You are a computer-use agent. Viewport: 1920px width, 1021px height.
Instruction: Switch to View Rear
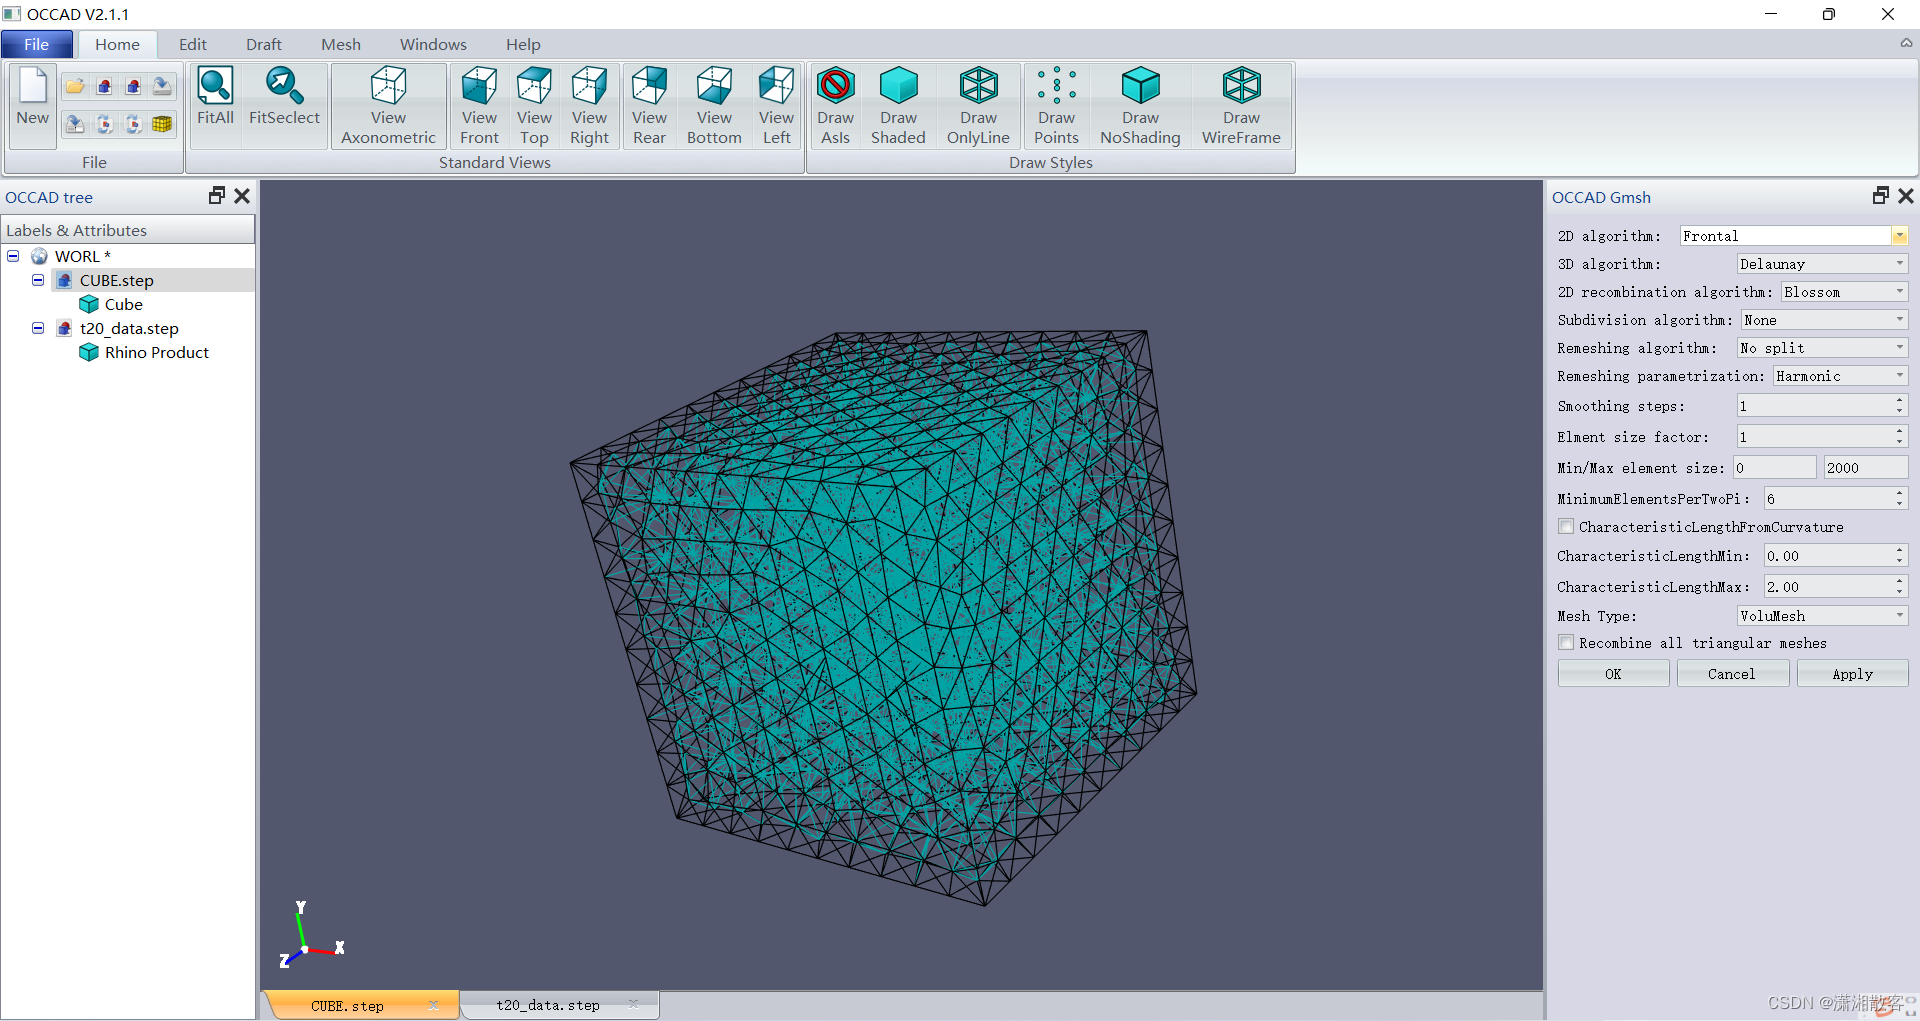coord(649,106)
